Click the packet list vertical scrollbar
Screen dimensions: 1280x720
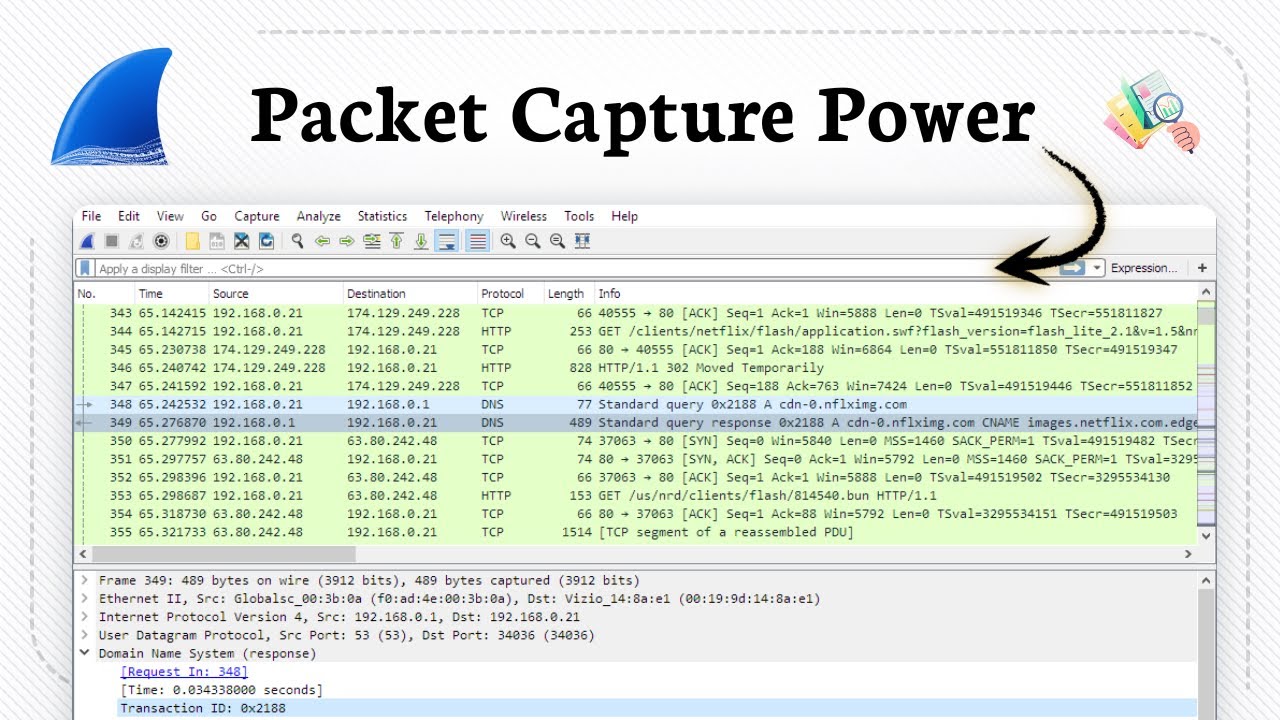tap(1206, 315)
